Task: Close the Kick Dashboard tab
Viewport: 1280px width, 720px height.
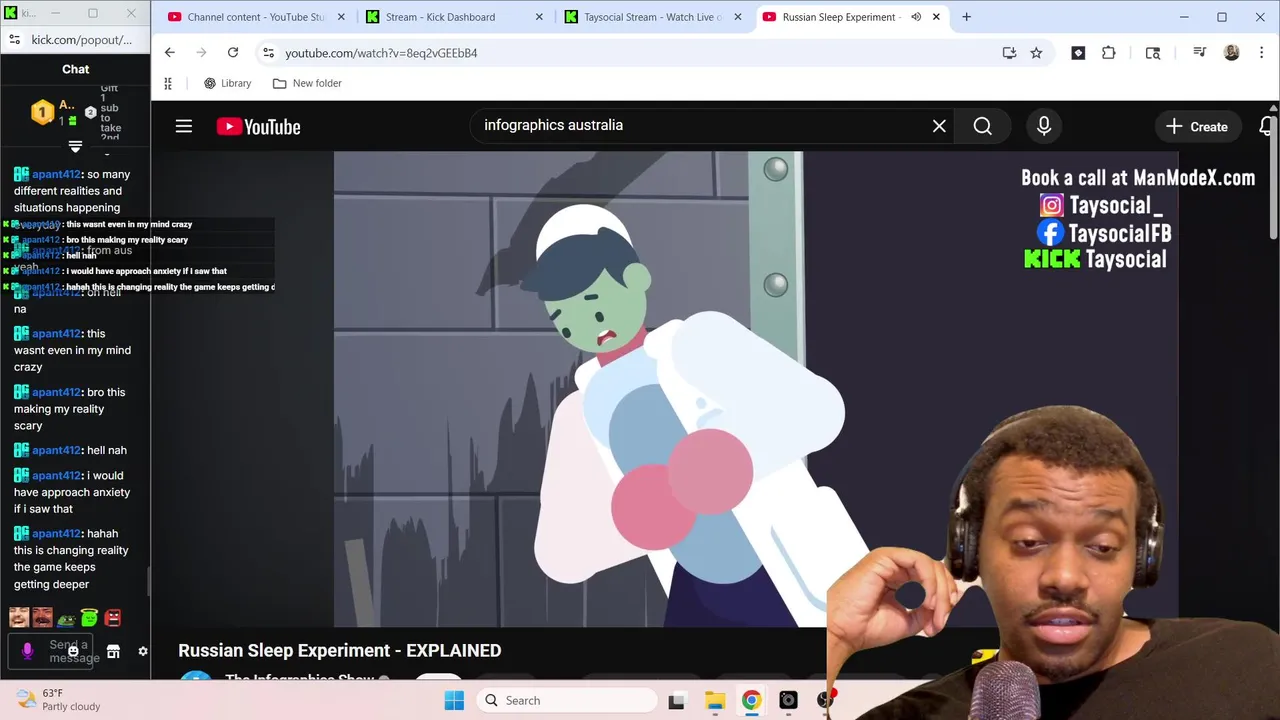Action: pos(540,17)
